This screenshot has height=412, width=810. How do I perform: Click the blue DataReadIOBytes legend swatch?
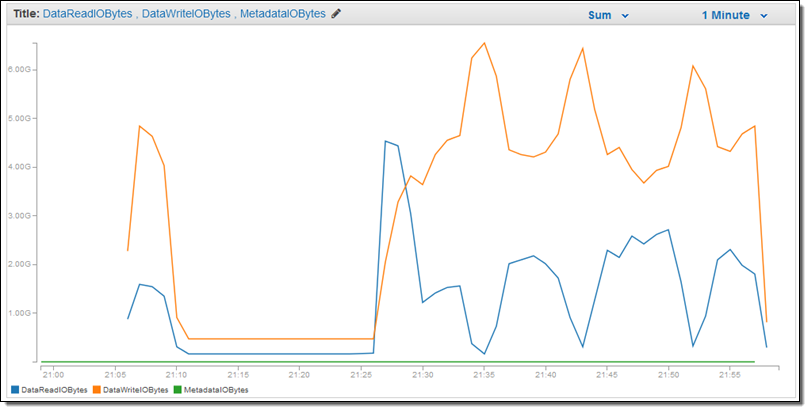(15, 390)
